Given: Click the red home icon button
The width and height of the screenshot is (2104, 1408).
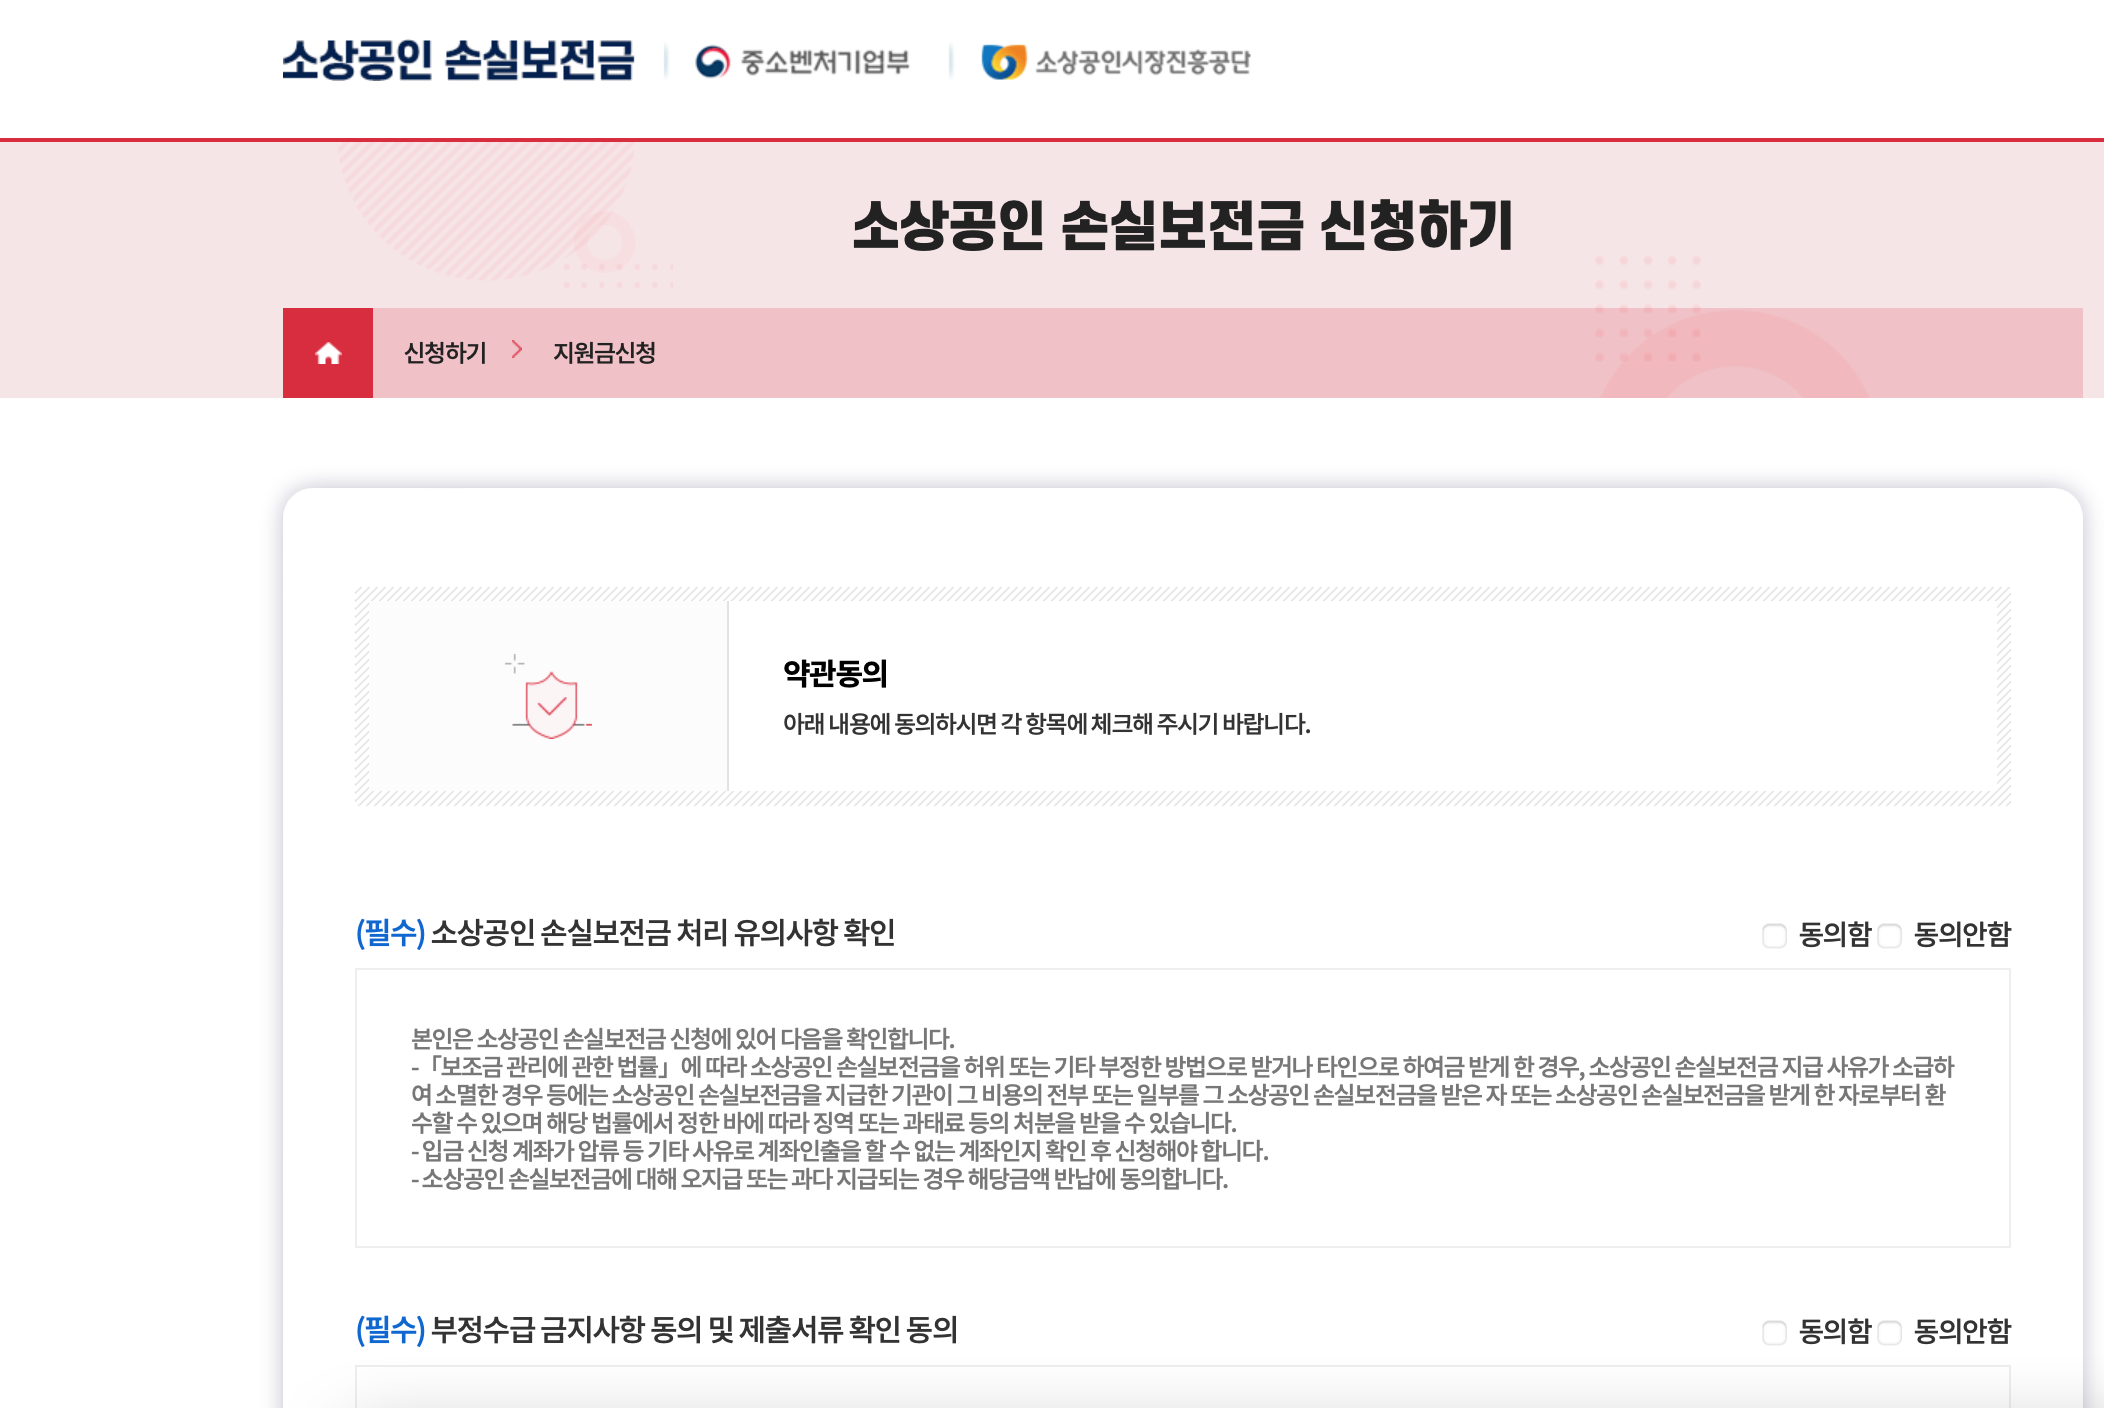Looking at the screenshot, I should tap(328, 353).
